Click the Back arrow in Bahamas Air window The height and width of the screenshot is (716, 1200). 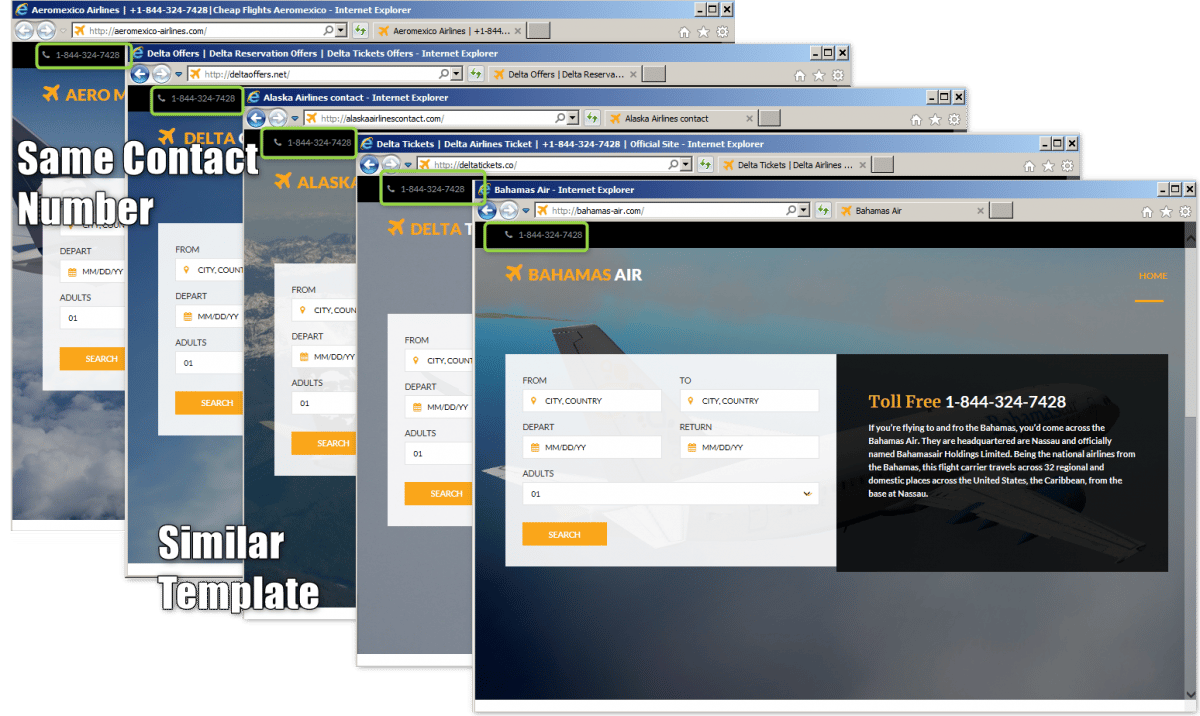pos(488,211)
